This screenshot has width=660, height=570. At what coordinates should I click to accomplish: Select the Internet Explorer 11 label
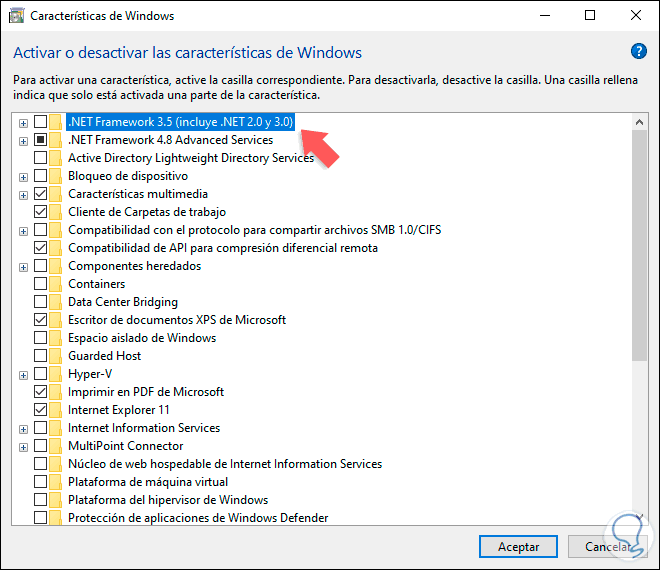(x=119, y=410)
